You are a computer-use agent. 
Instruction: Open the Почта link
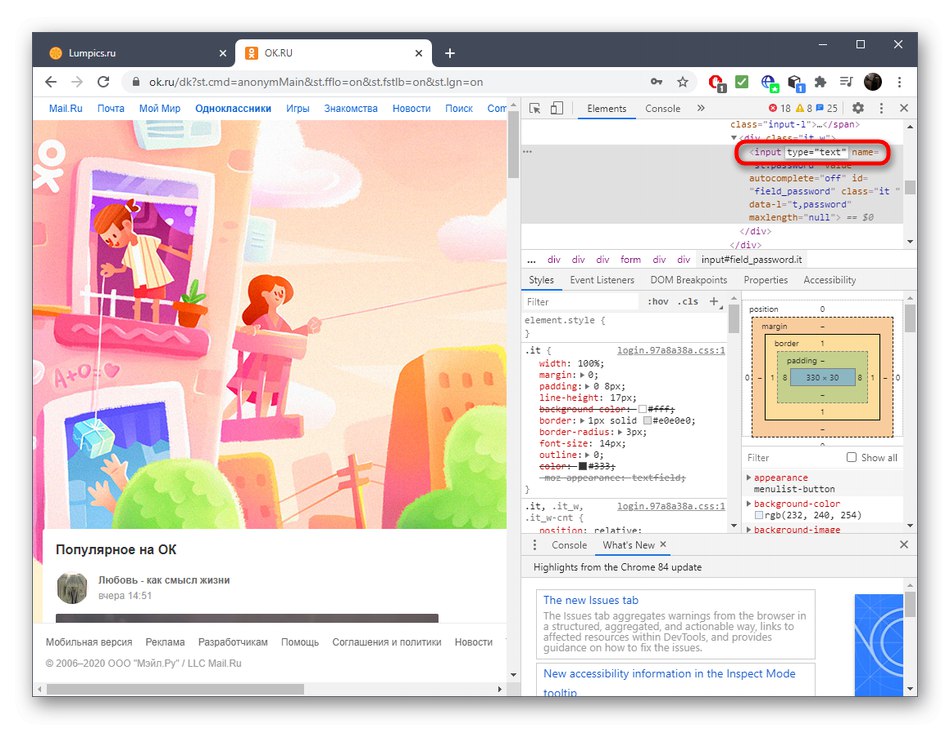(111, 108)
